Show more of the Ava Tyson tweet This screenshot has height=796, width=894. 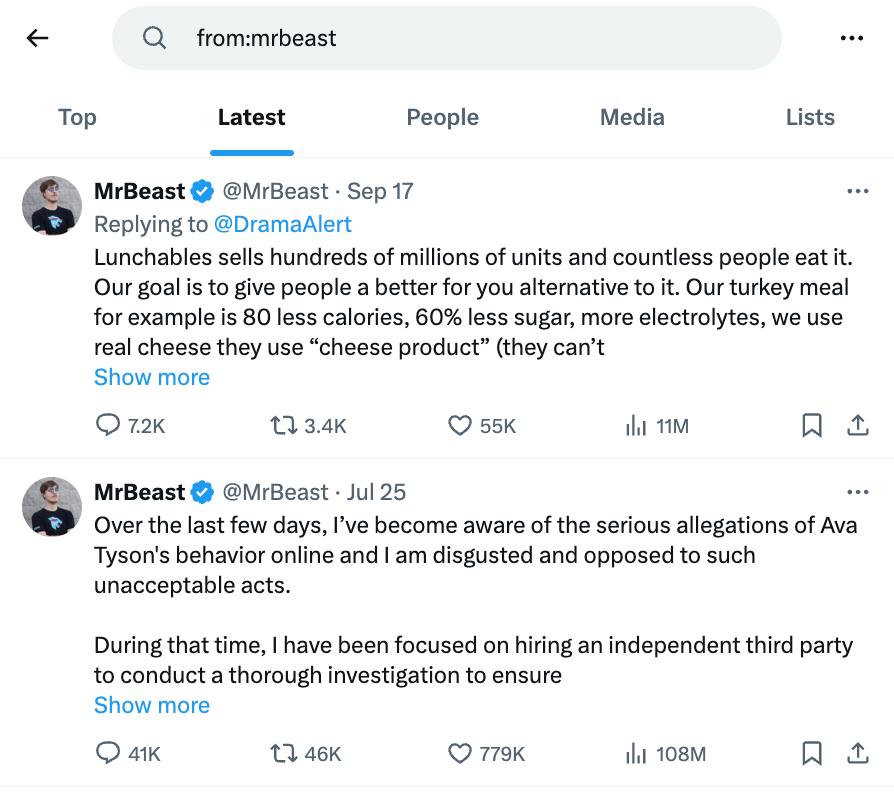[151, 705]
